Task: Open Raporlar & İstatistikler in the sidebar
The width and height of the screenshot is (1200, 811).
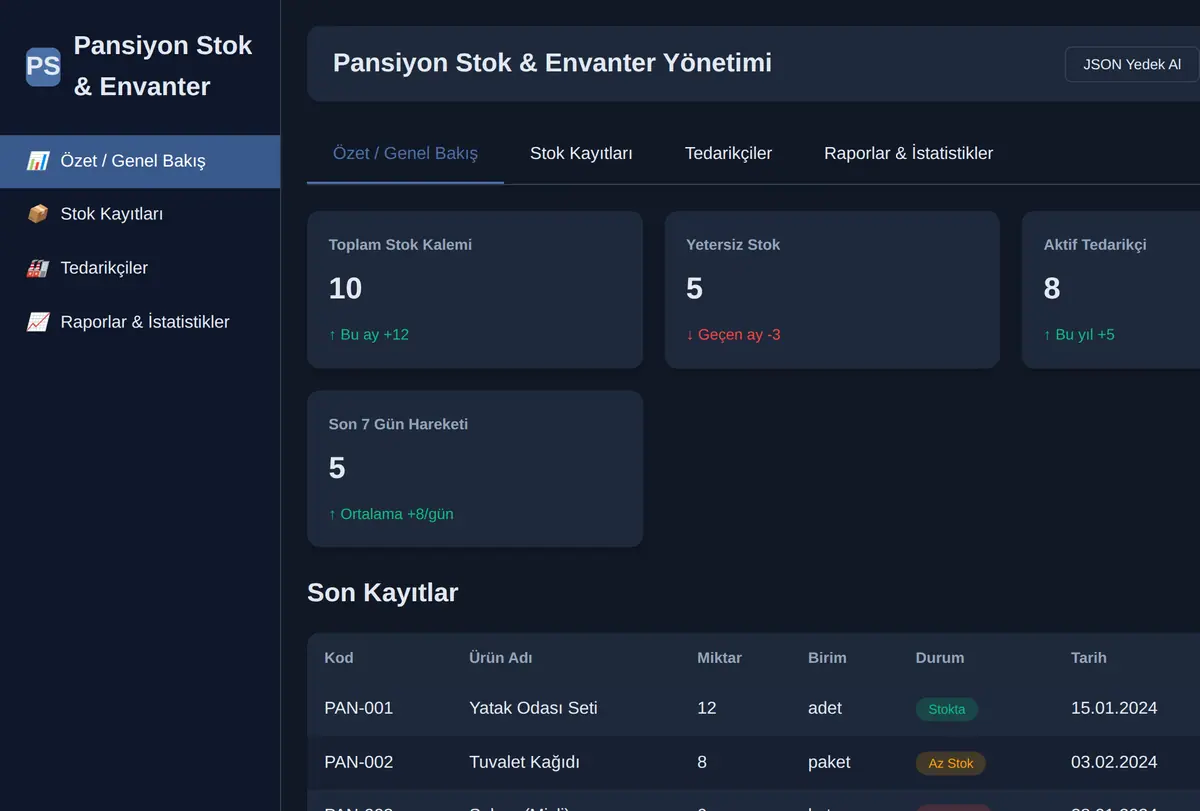Action: click(140, 322)
